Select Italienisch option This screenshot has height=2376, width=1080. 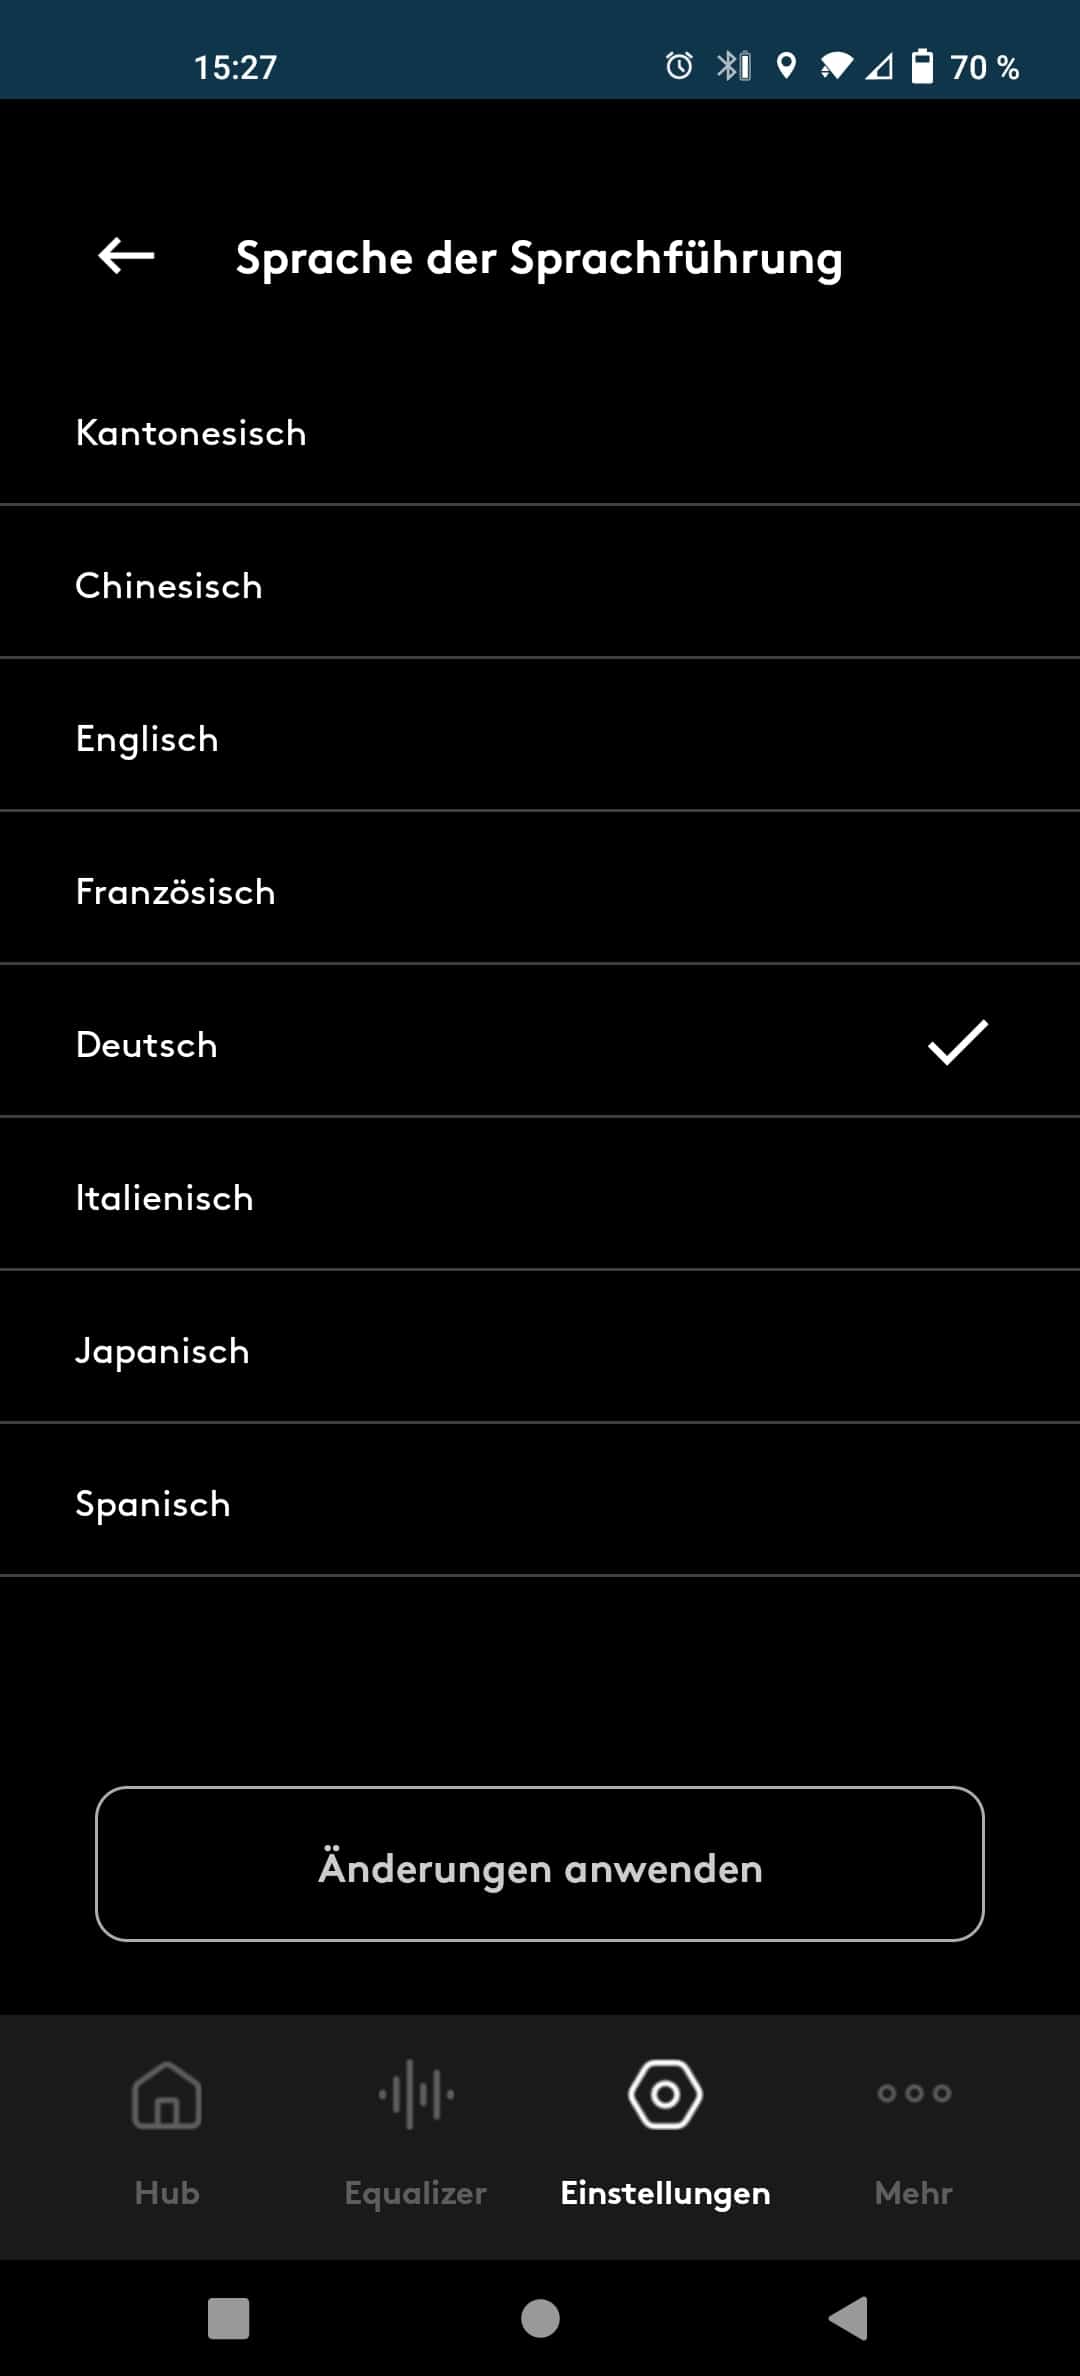pos(540,1198)
